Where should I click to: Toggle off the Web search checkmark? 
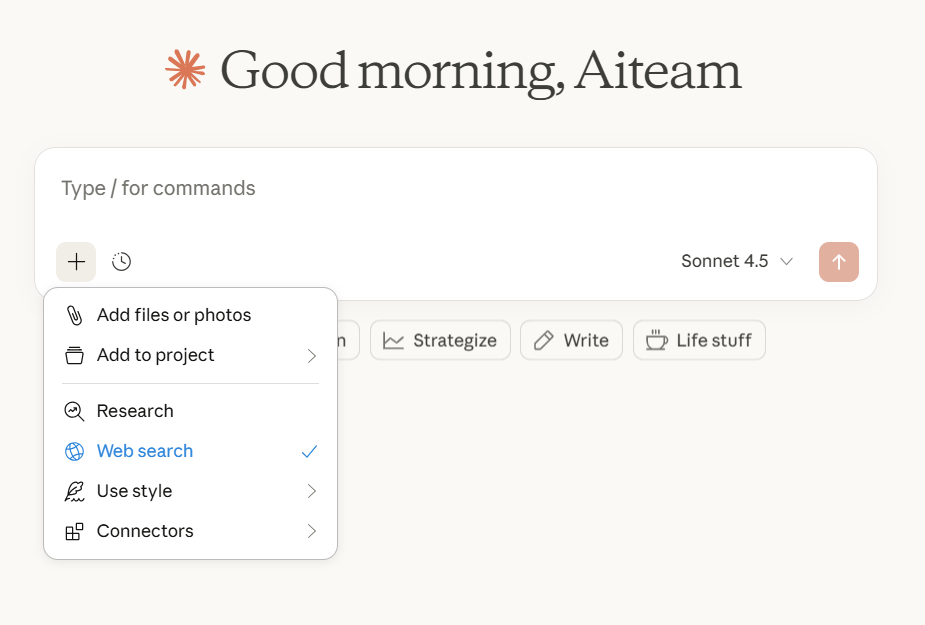tap(309, 451)
